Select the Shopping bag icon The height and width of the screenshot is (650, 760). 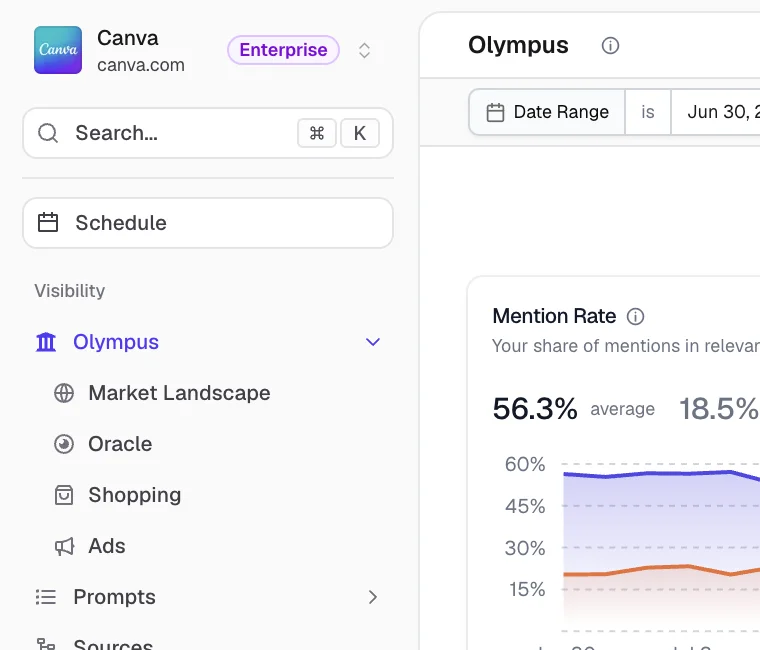click(x=64, y=495)
